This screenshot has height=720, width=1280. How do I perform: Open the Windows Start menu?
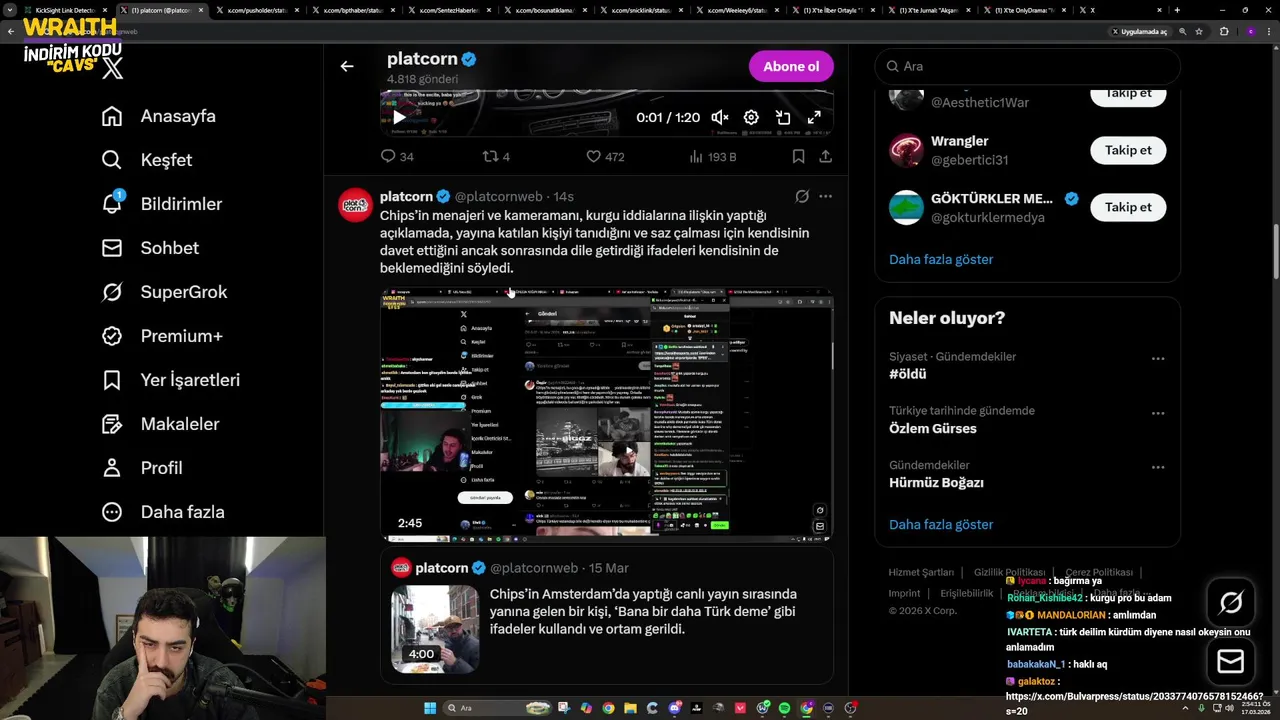click(x=430, y=708)
